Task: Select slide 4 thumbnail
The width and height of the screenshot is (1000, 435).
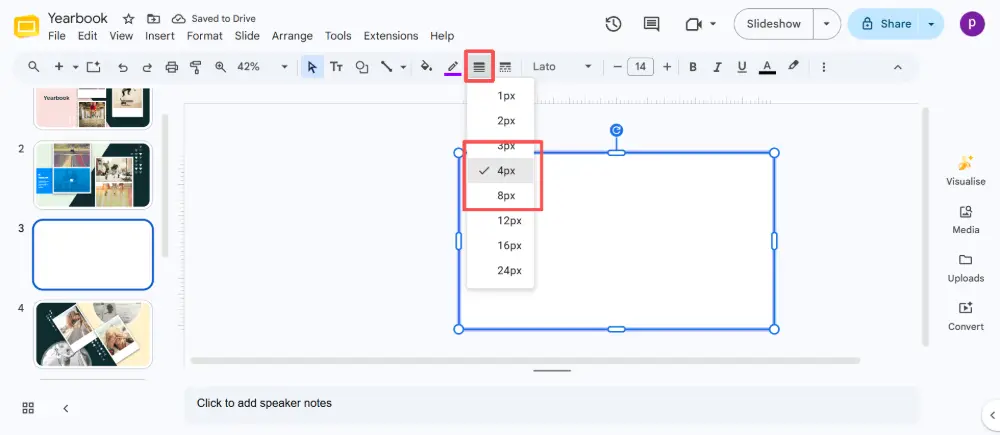Action: click(93, 334)
